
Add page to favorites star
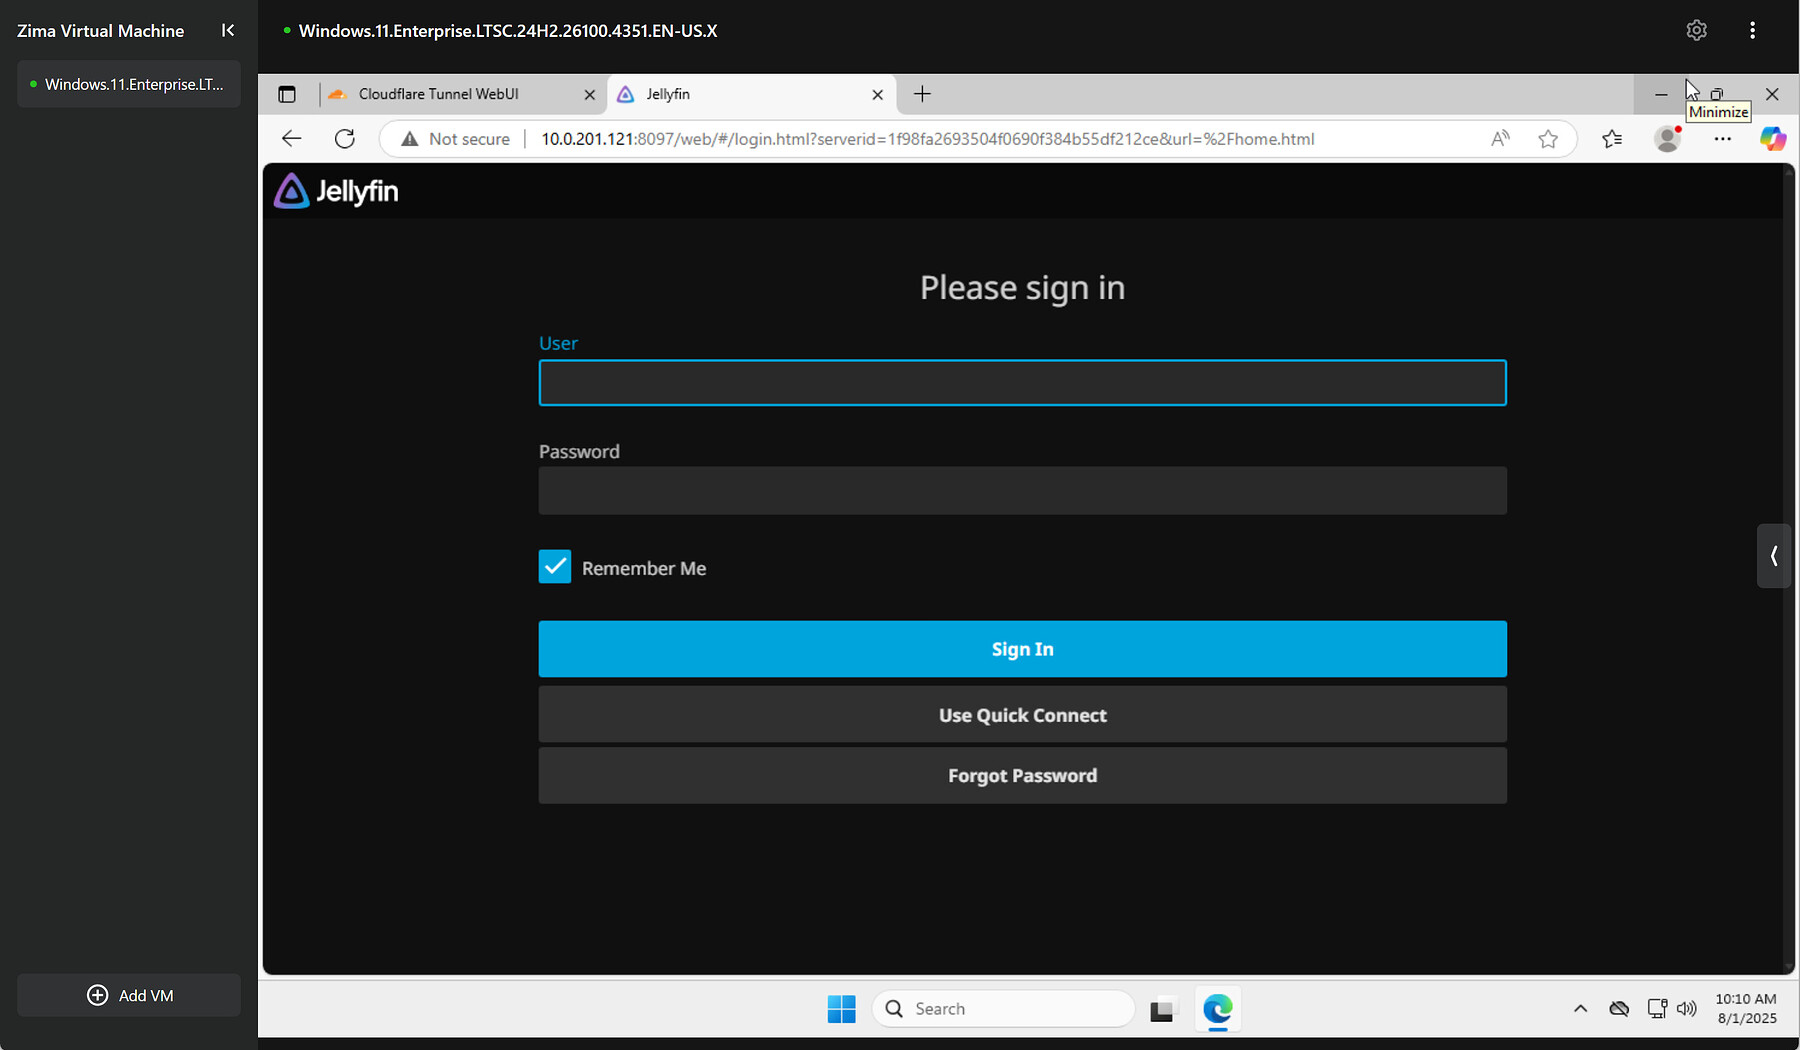pyautogui.click(x=1548, y=139)
